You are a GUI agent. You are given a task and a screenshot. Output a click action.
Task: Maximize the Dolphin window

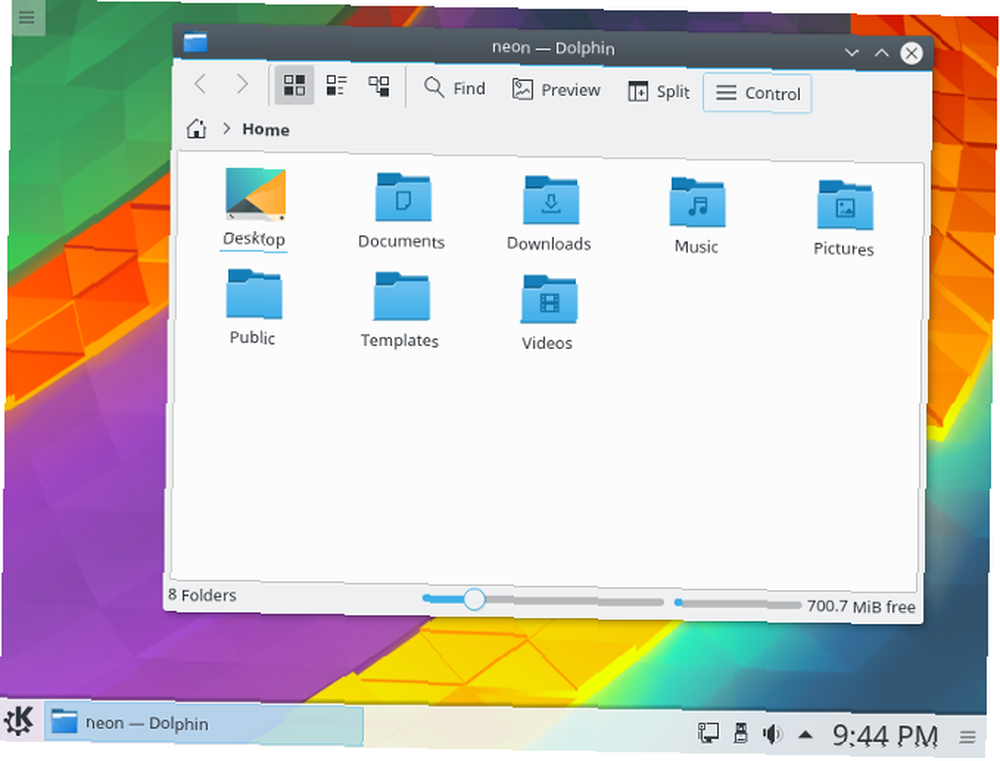point(881,53)
